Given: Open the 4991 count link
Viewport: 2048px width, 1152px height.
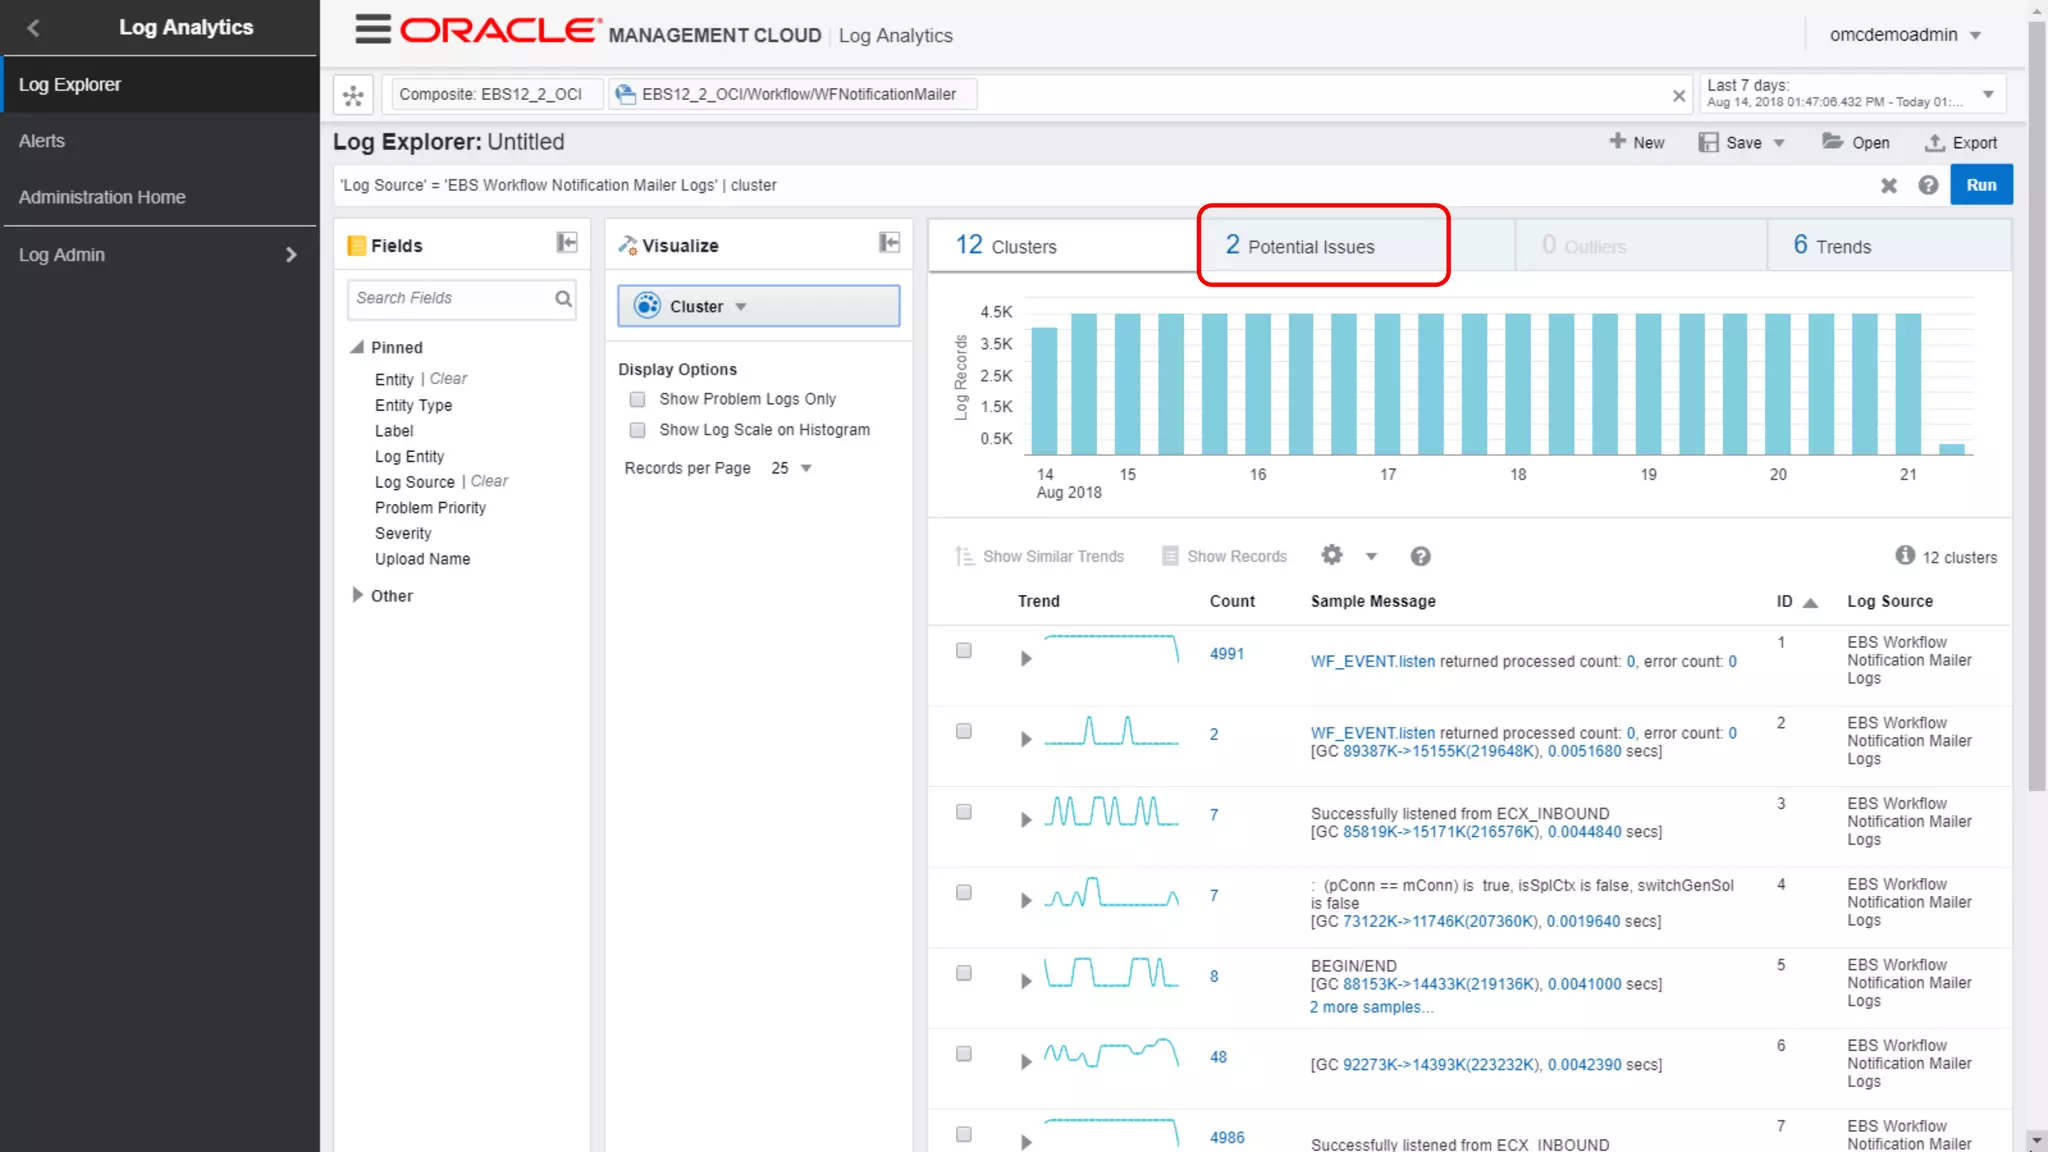Looking at the screenshot, I should [x=1226, y=654].
